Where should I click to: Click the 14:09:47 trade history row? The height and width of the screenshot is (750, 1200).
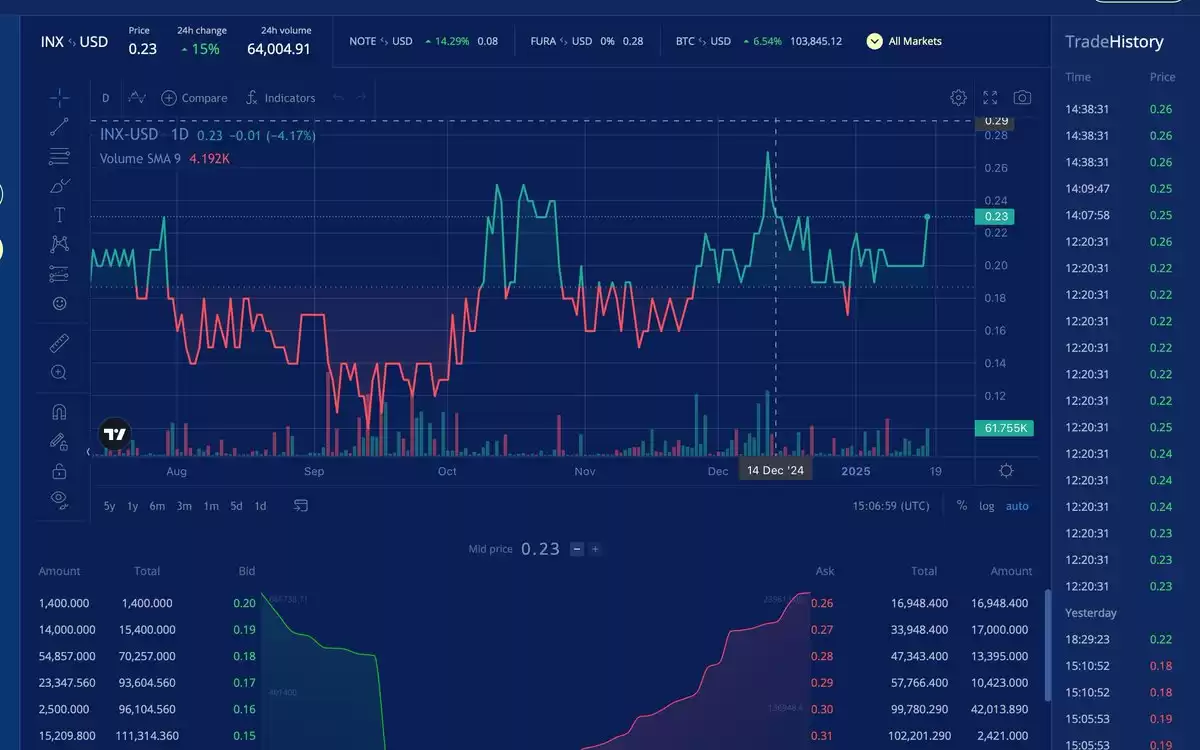(1120, 188)
